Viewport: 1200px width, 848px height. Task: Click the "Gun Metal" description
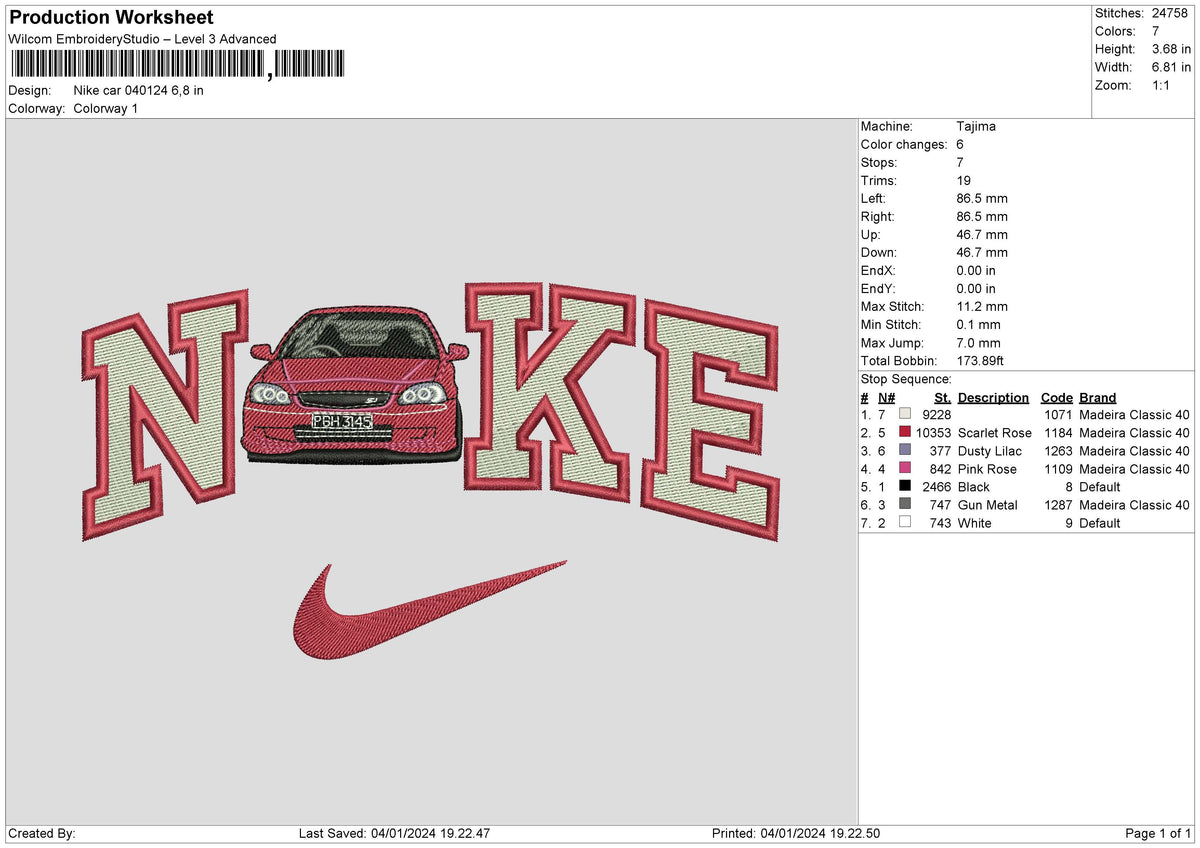987,504
